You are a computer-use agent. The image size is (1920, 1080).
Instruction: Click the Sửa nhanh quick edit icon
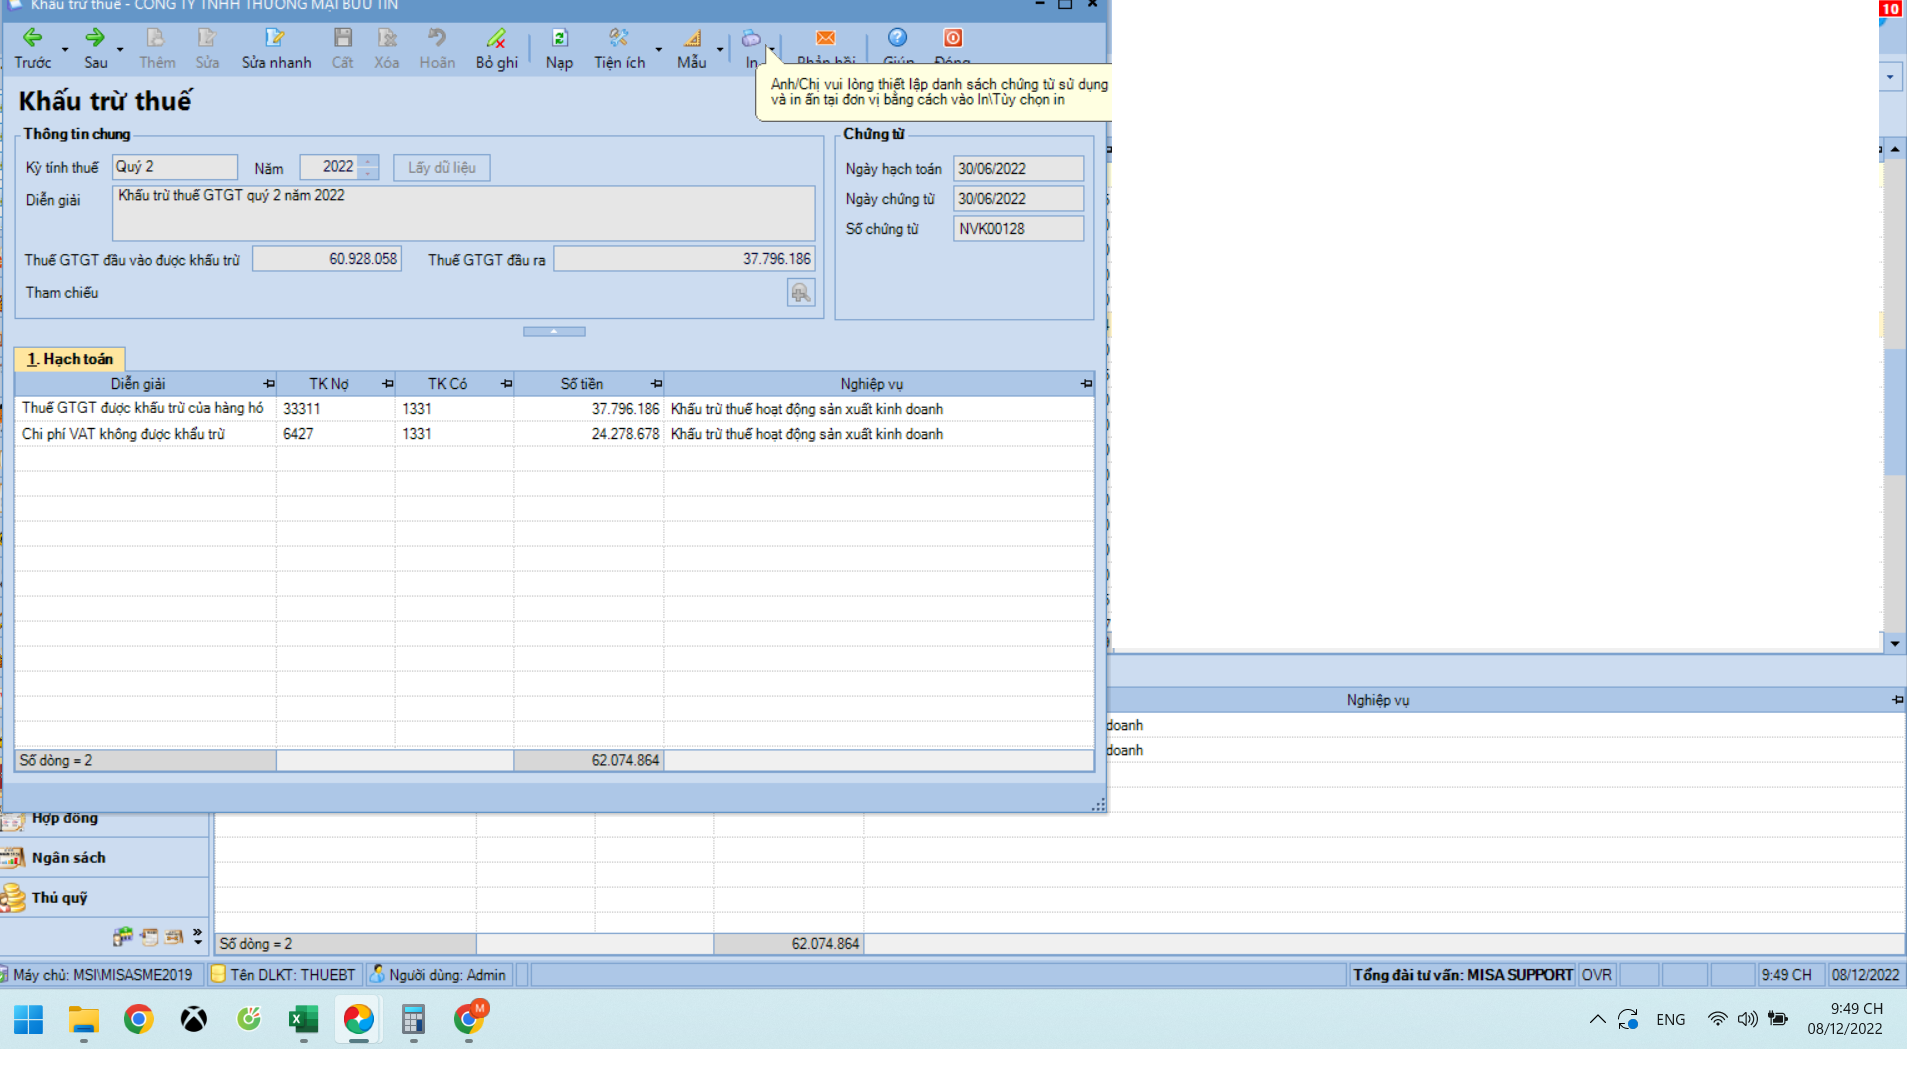(275, 38)
